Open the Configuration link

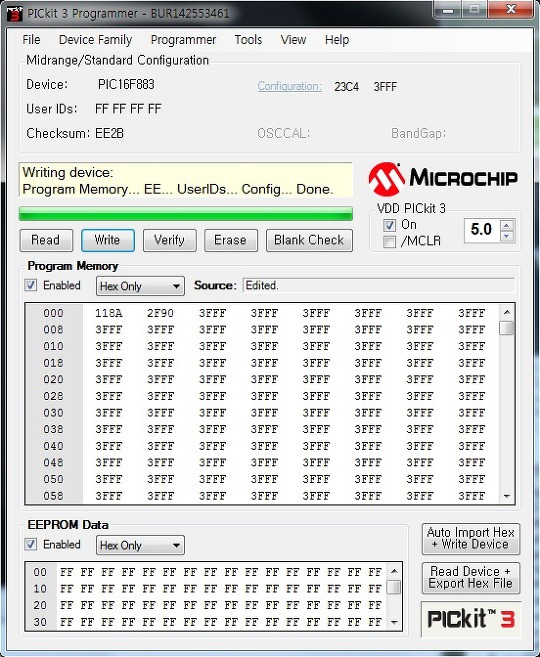(x=289, y=86)
